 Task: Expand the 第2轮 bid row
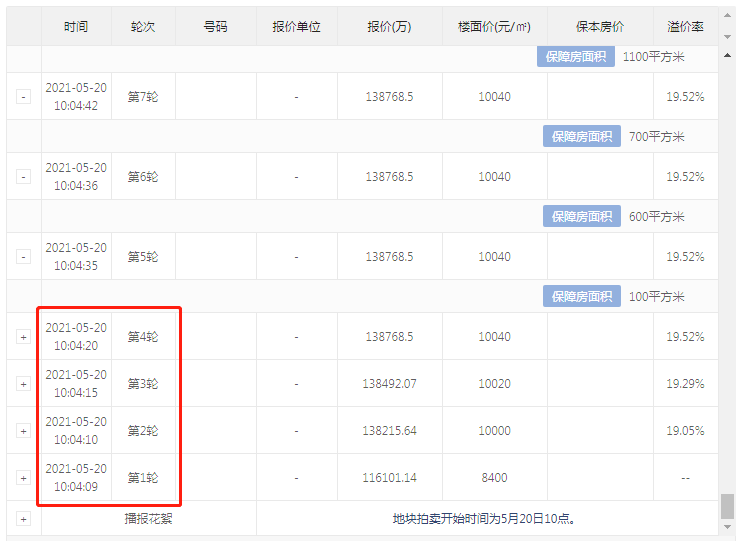[x=23, y=431]
